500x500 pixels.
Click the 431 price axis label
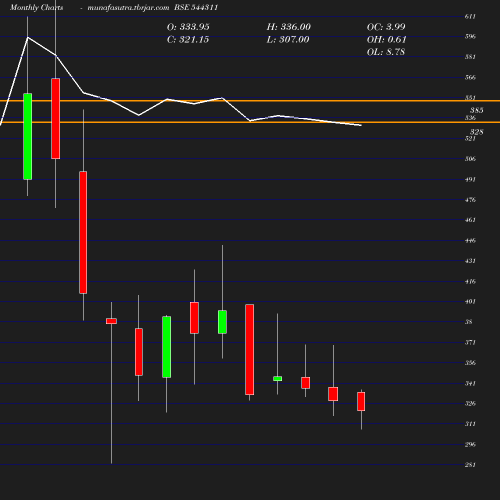click(x=470, y=261)
